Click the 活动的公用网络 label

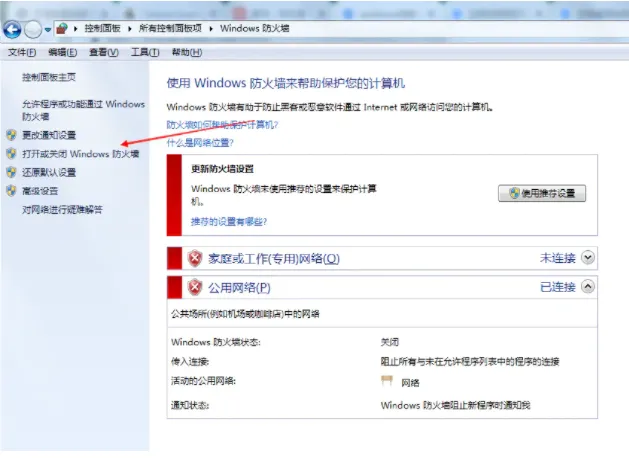[x=203, y=381]
